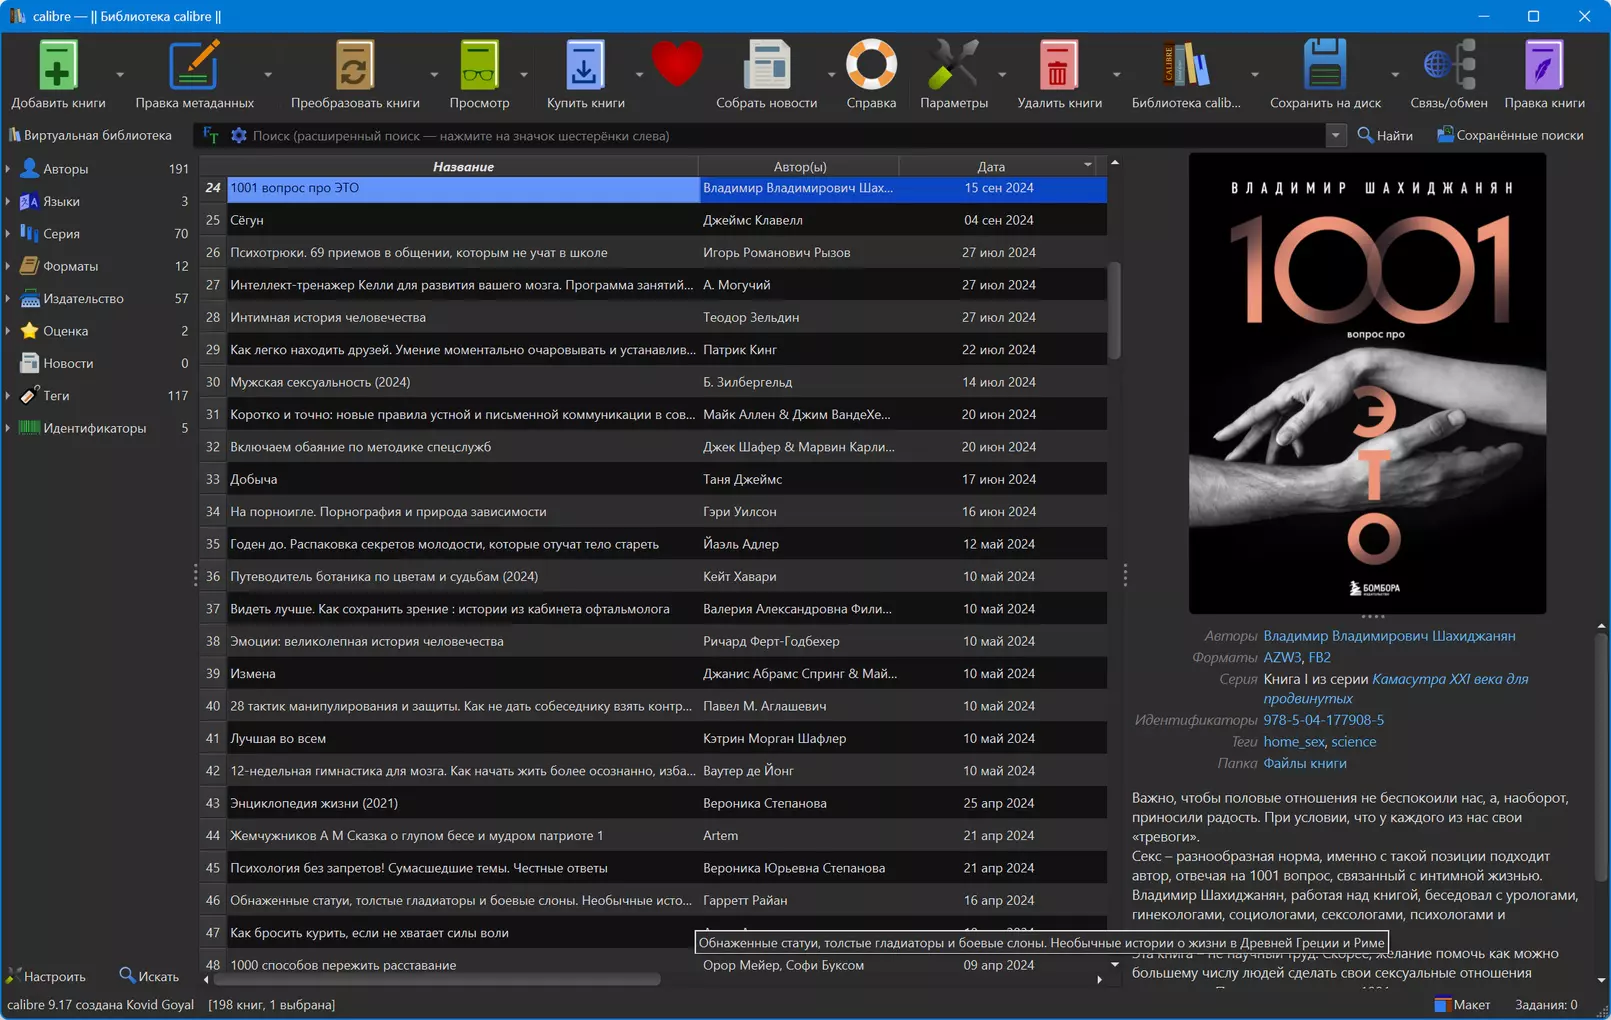Sort by the Автор(ы) column header

(799, 167)
